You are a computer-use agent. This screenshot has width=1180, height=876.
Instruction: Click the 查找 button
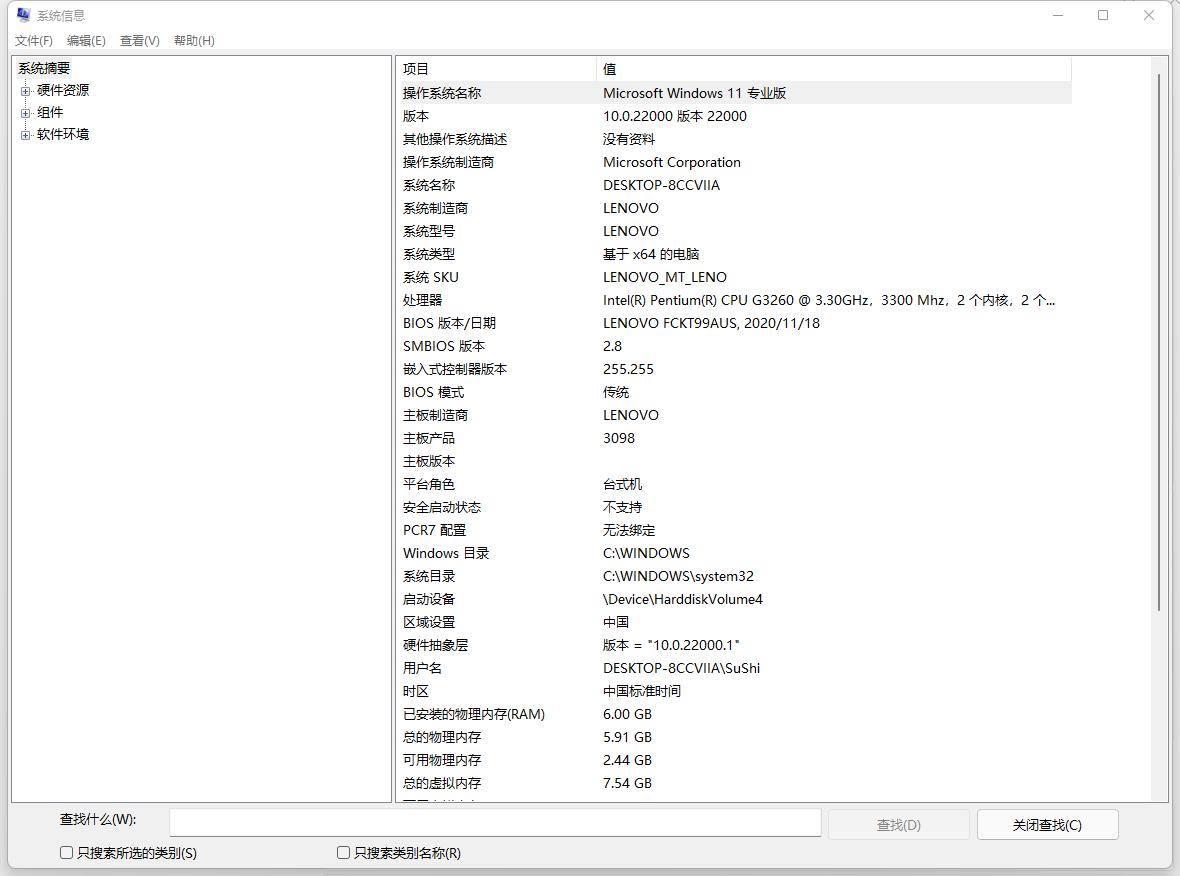point(898,823)
